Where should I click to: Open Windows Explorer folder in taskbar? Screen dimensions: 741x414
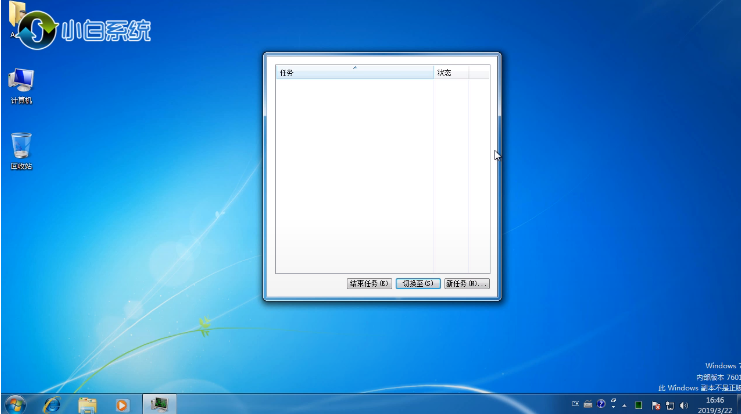click(87, 405)
